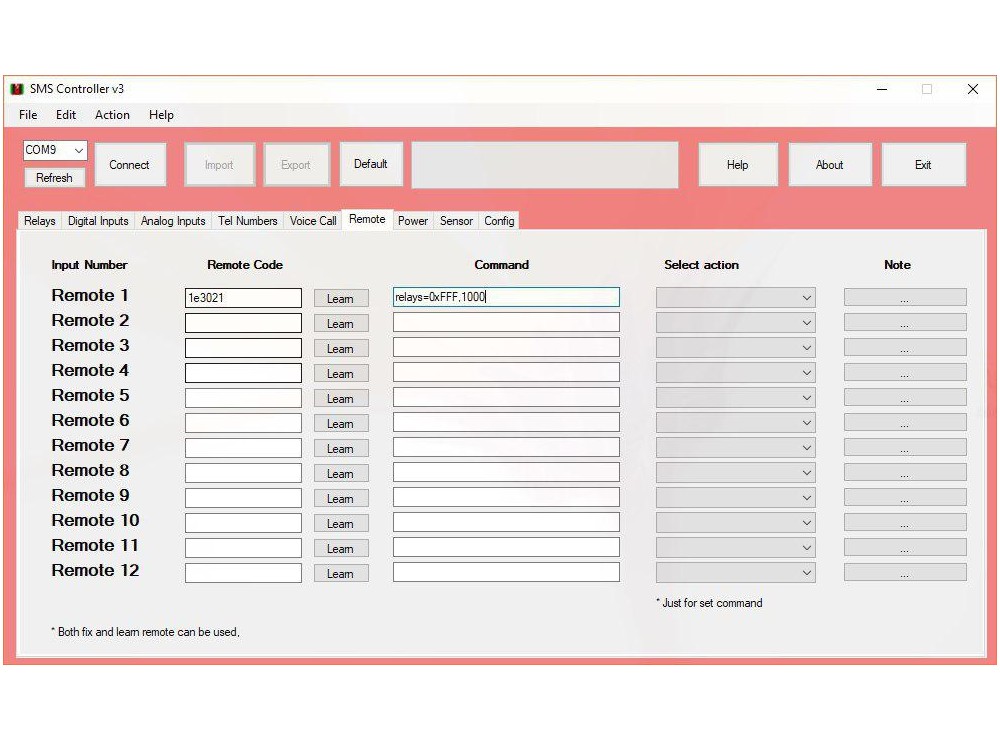Click the SMS Controller app icon in title bar
The height and width of the screenshot is (741, 1000).
16,89
